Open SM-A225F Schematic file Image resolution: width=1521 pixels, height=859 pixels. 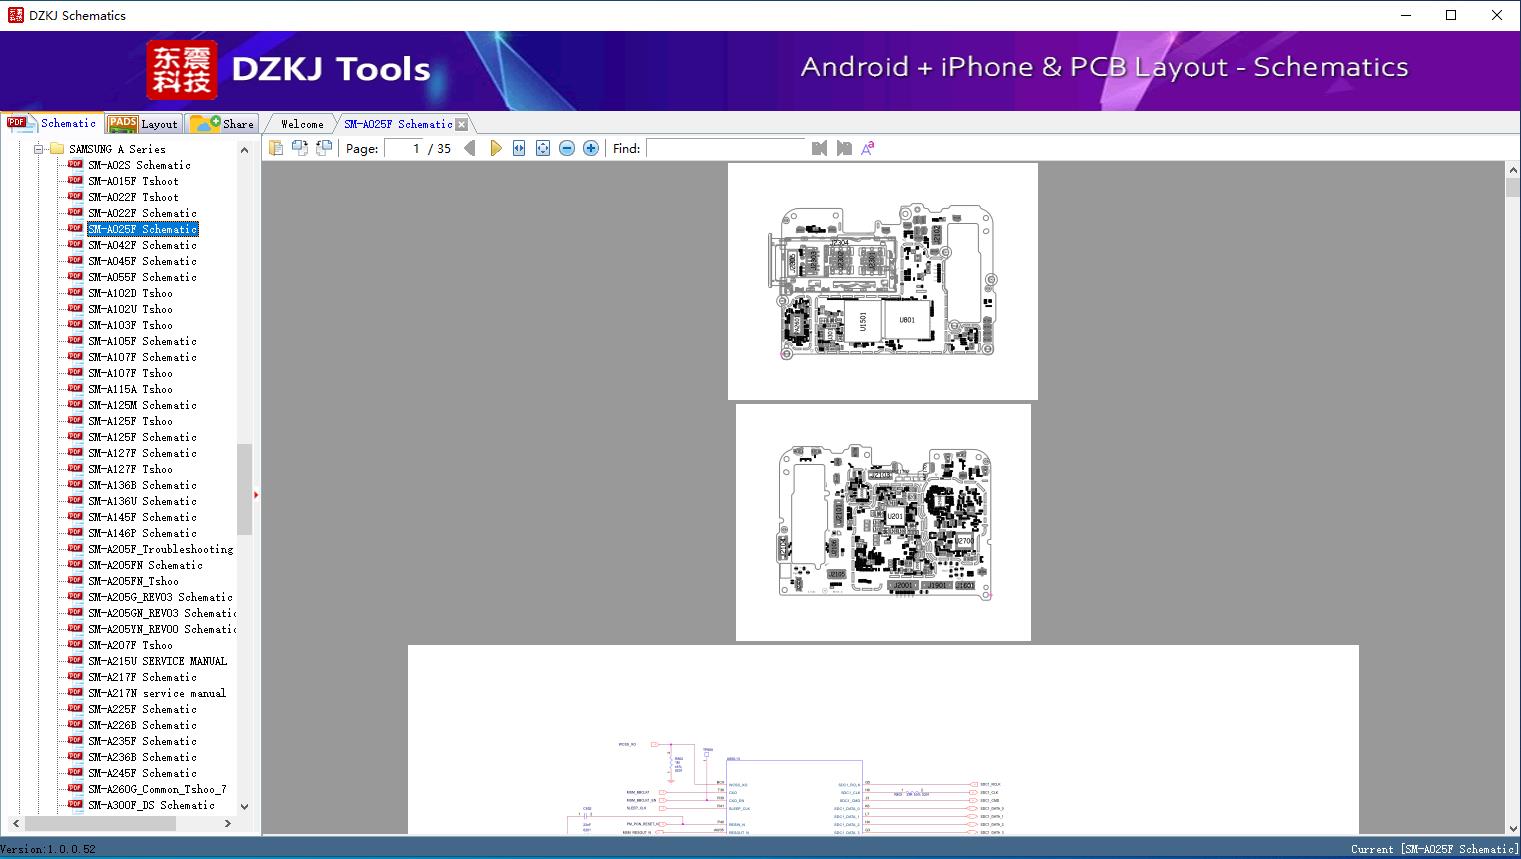coord(142,709)
